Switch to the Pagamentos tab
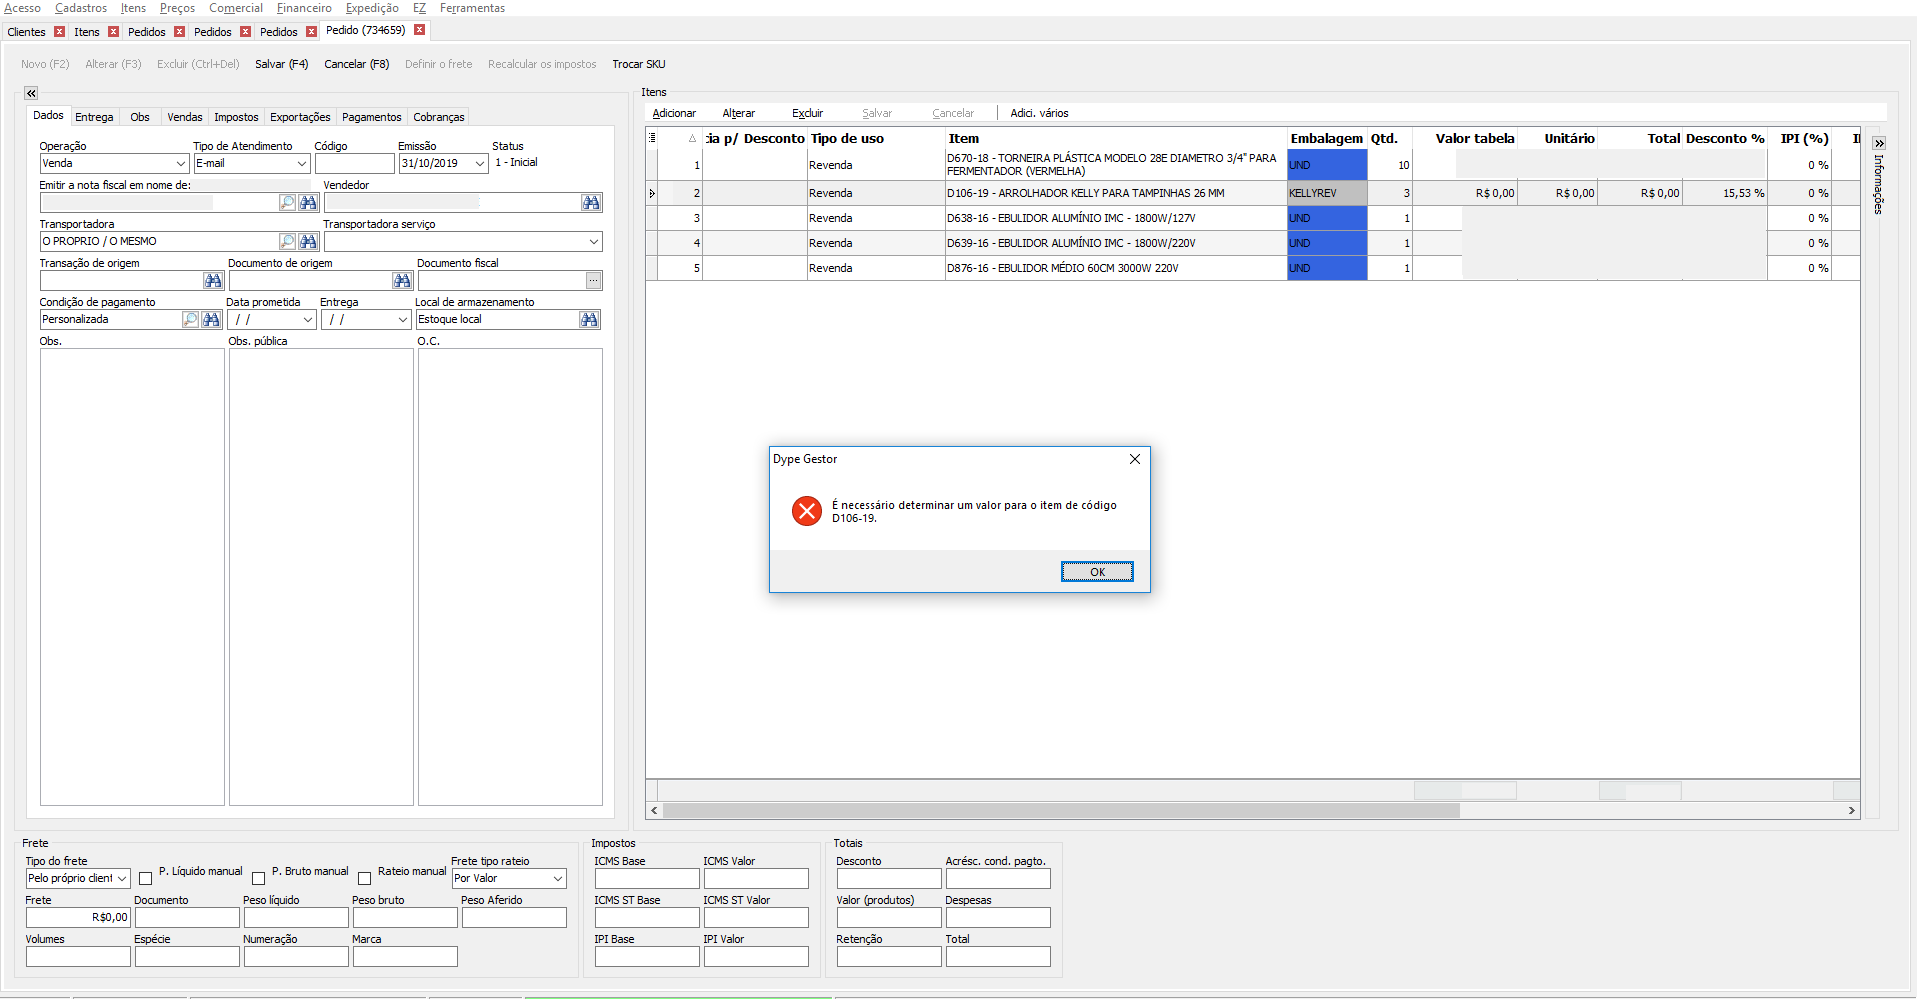The width and height of the screenshot is (1917, 999). (371, 117)
